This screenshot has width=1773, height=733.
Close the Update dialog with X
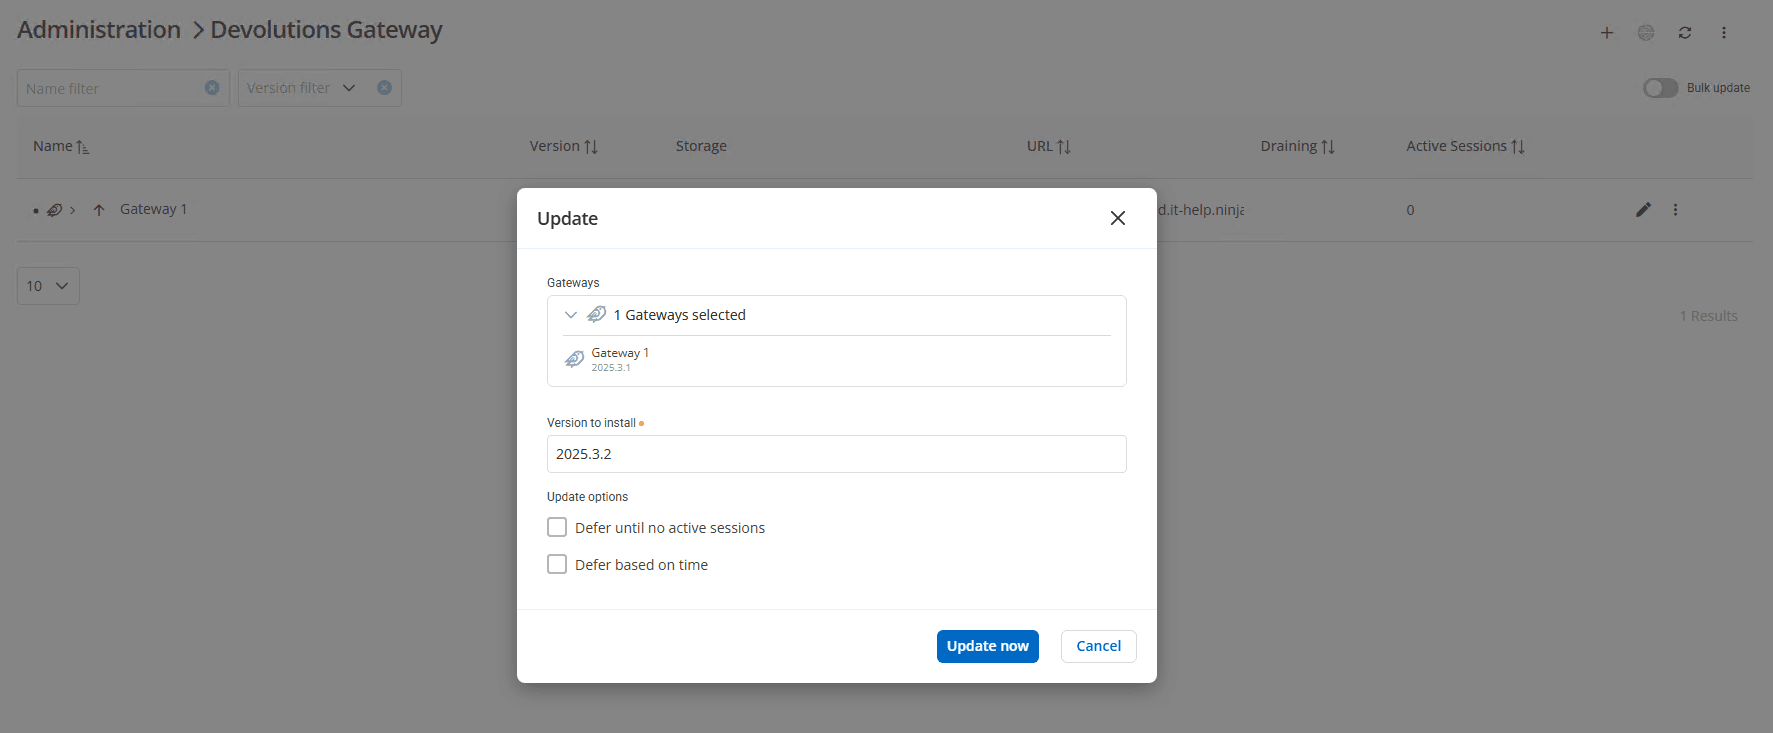click(x=1118, y=218)
